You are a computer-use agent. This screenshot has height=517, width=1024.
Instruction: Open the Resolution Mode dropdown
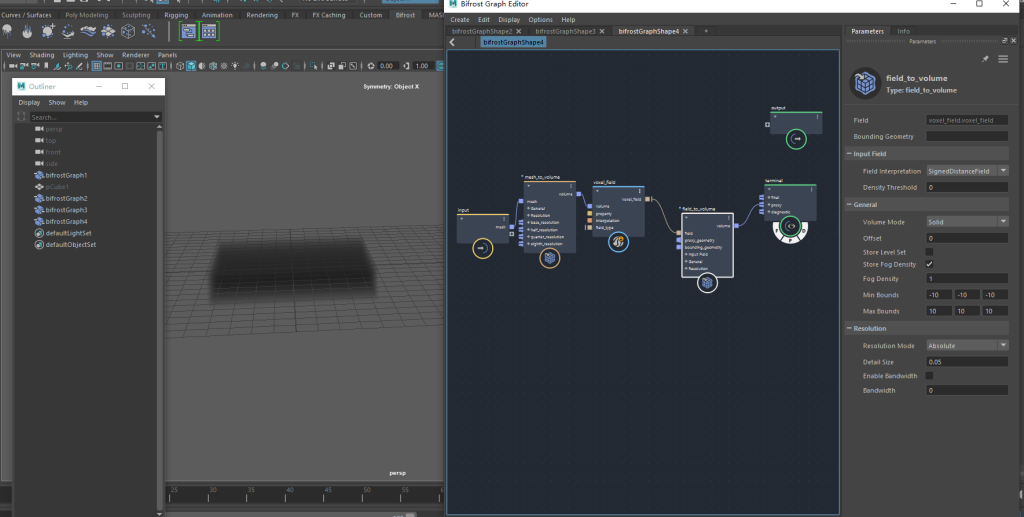[967, 345]
